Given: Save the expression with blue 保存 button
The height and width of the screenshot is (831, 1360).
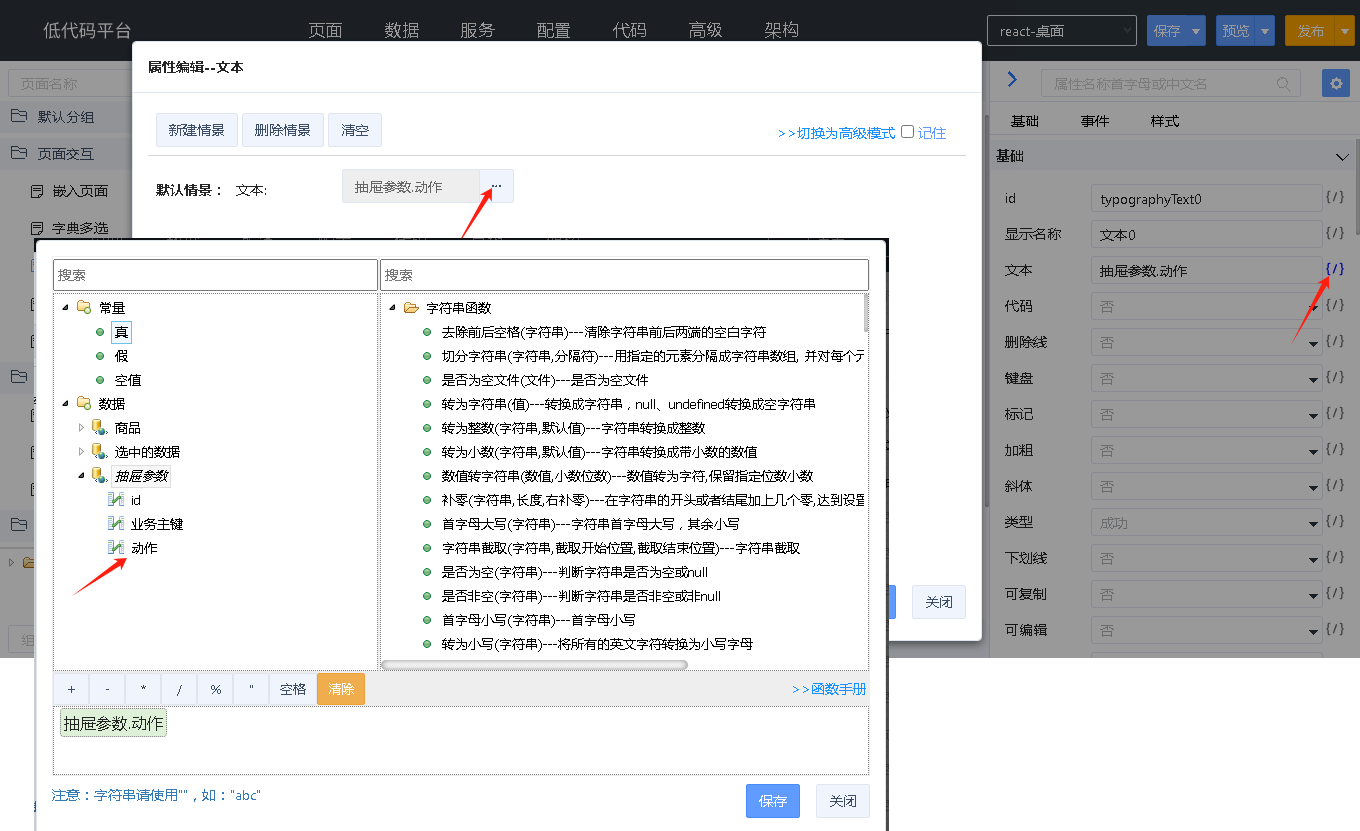Looking at the screenshot, I should (x=773, y=801).
